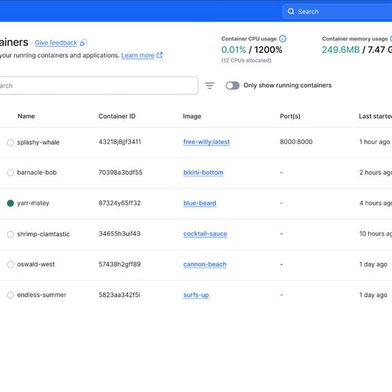Viewport: 392px width, 392px height.
Task: Open the Give feedback link
Action: coord(56,43)
